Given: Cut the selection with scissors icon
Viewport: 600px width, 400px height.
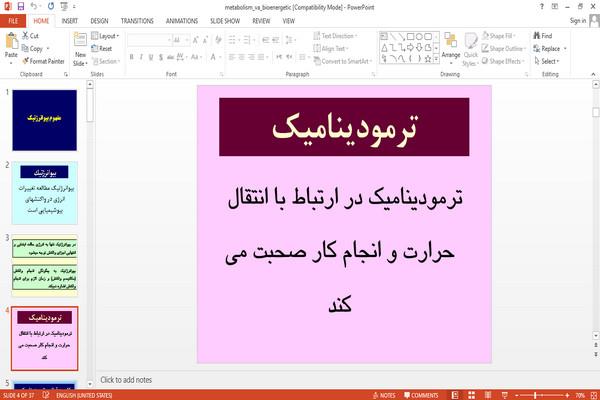Looking at the screenshot, I should [25, 36].
